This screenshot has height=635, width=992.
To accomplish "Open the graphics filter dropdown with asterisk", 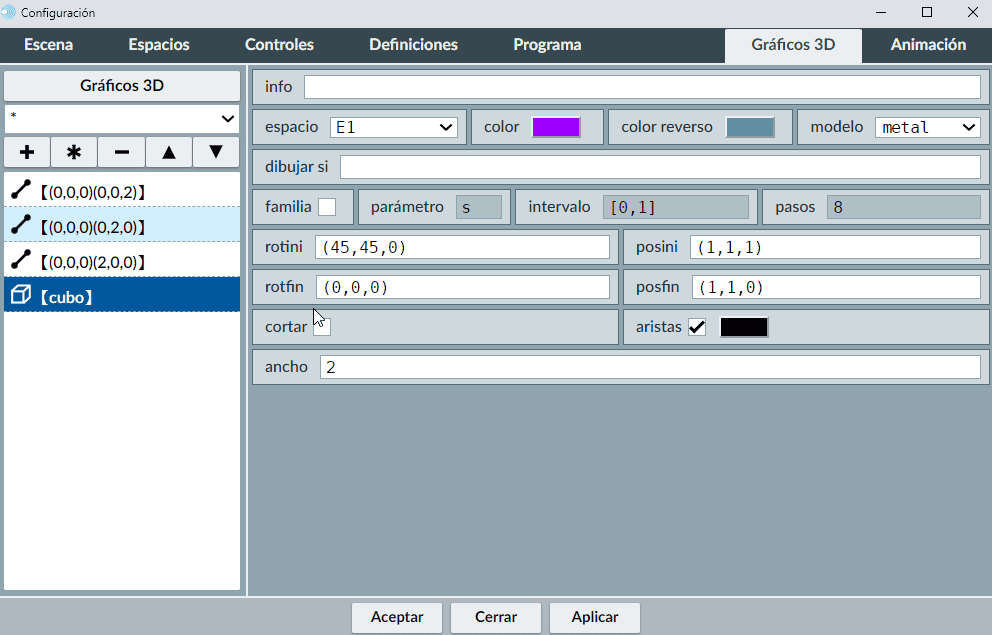I will click(x=122, y=118).
